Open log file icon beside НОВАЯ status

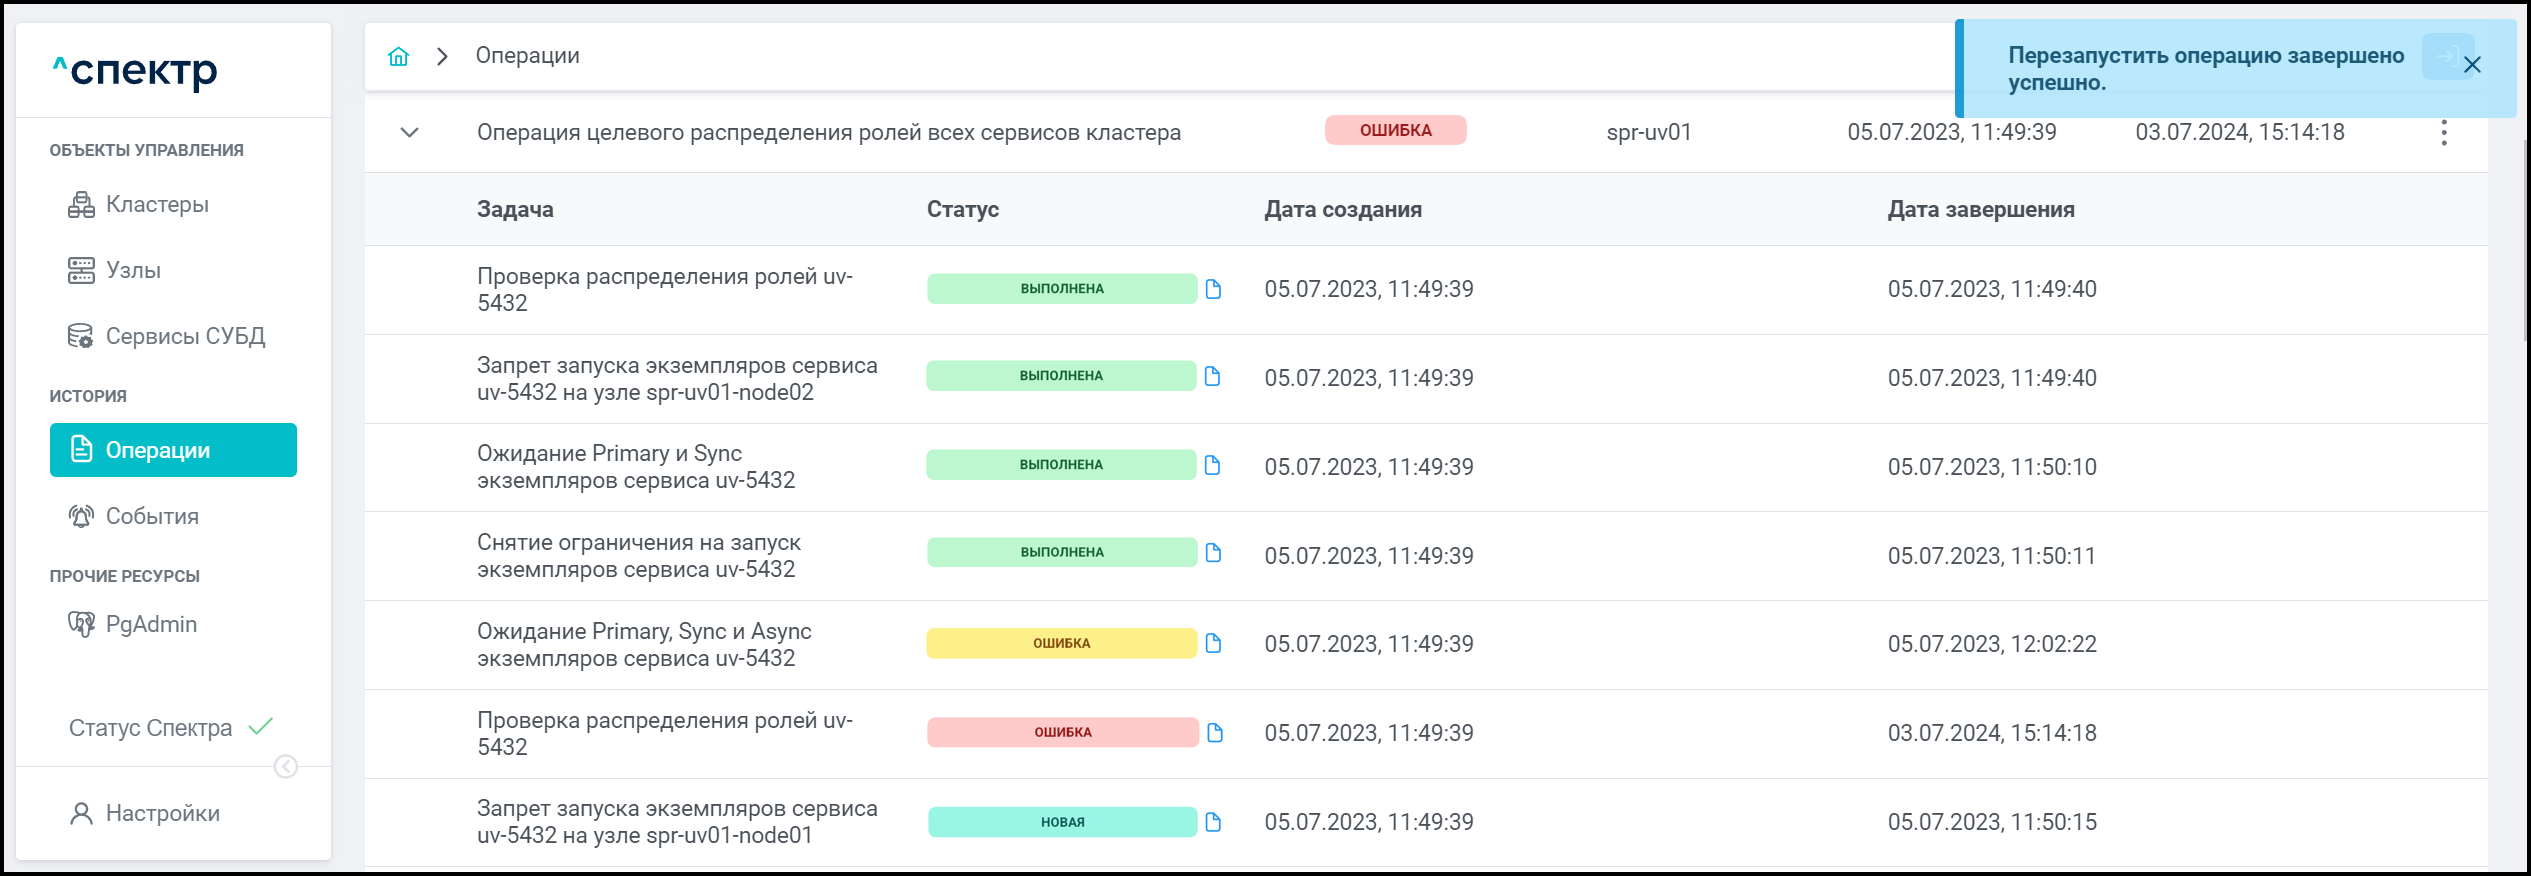click(1213, 822)
